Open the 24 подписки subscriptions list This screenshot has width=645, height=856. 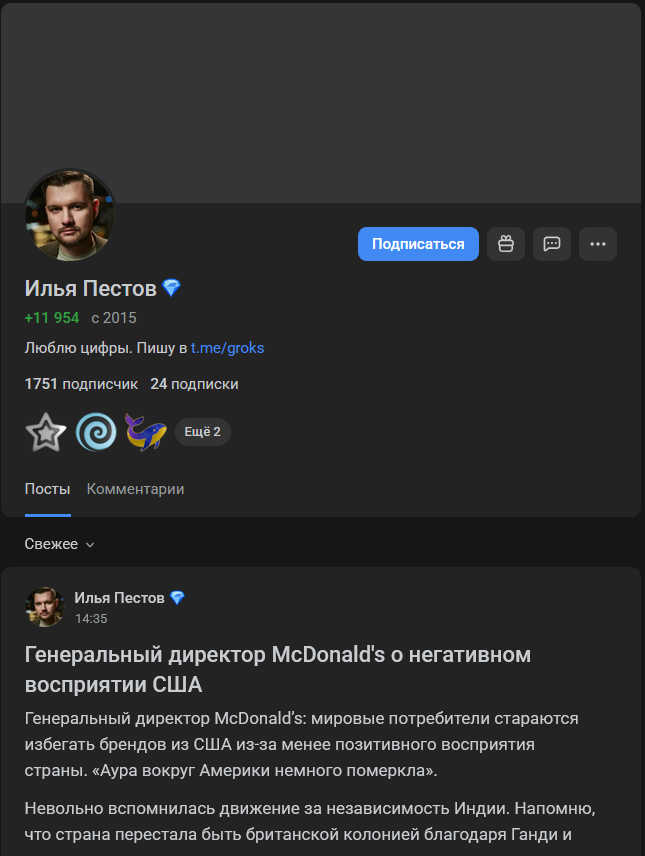(195, 383)
